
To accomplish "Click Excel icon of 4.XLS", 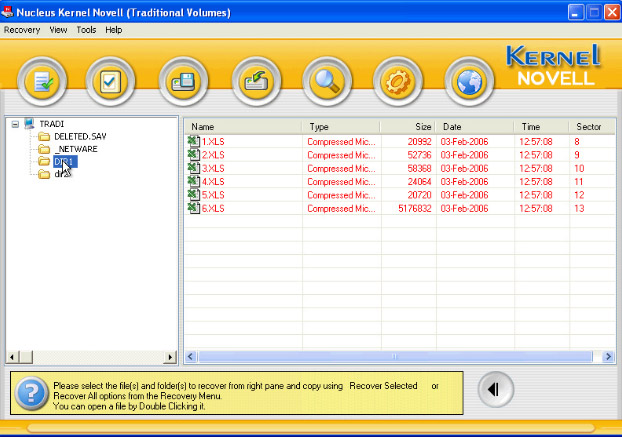I will [194, 181].
